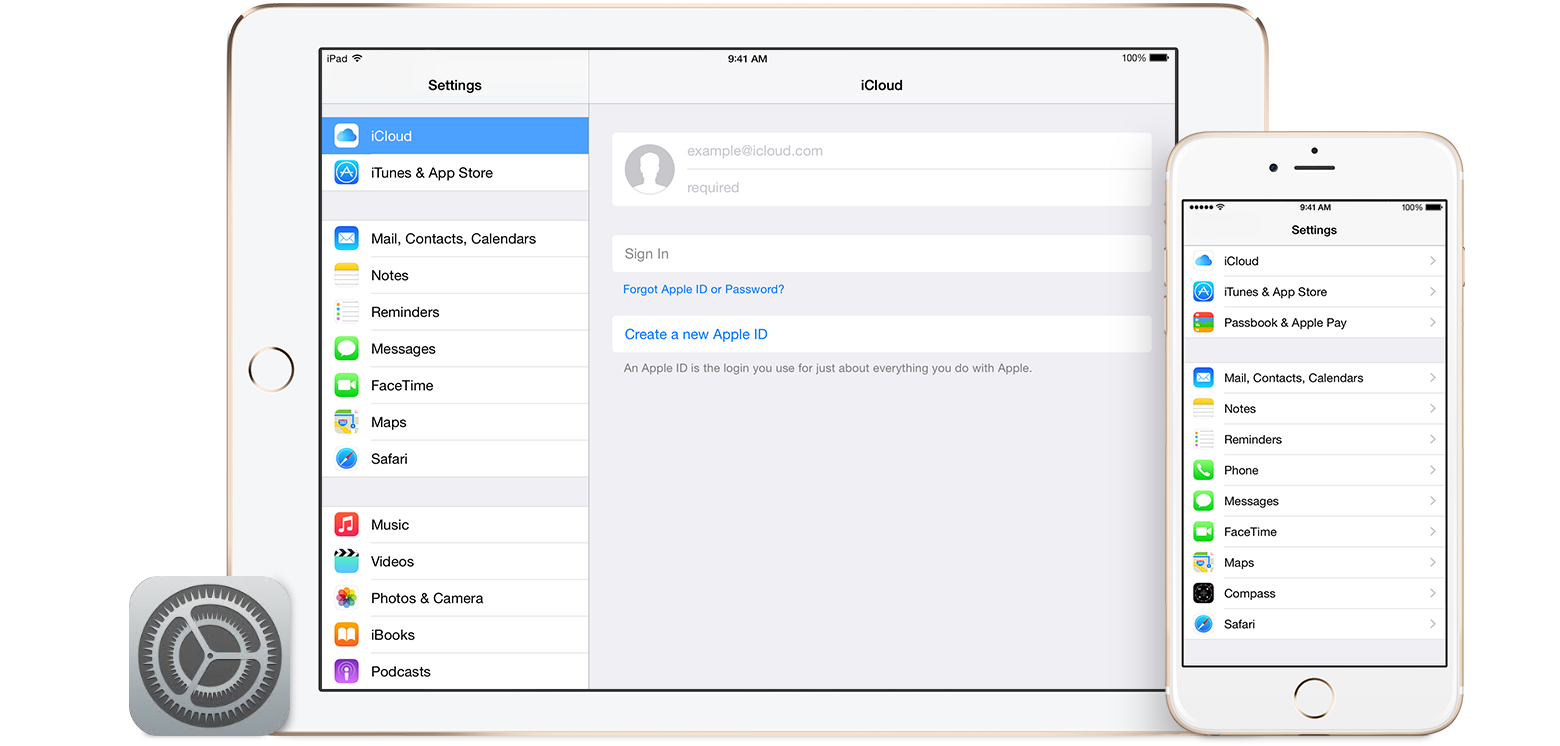Click the large Settings gear app icon
This screenshot has height=746, width=1560.
pyautogui.click(x=210, y=656)
